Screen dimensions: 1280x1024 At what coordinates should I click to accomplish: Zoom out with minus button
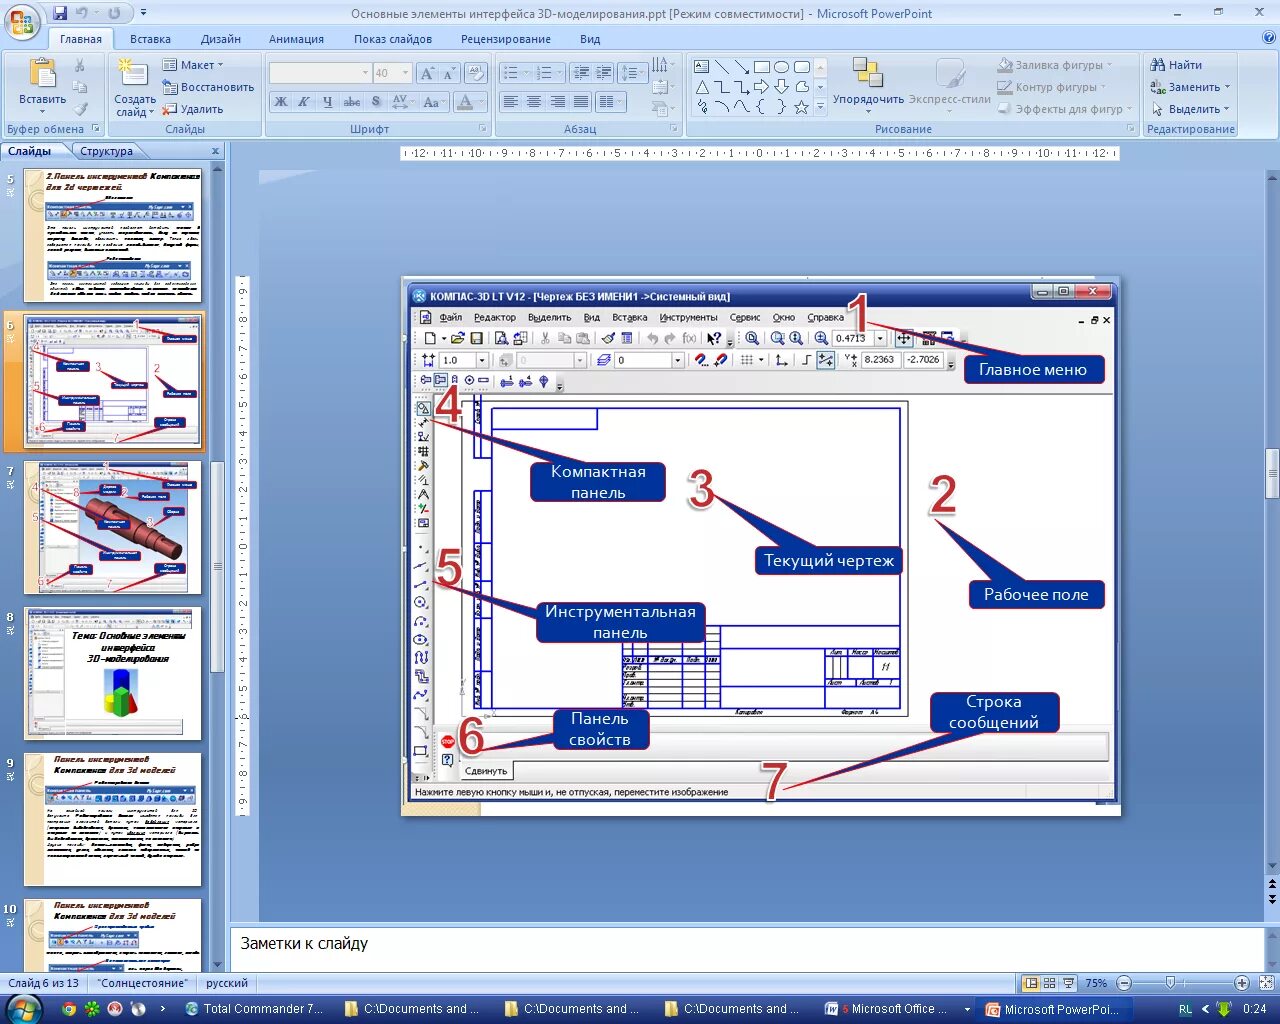click(x=1124, y=983)
